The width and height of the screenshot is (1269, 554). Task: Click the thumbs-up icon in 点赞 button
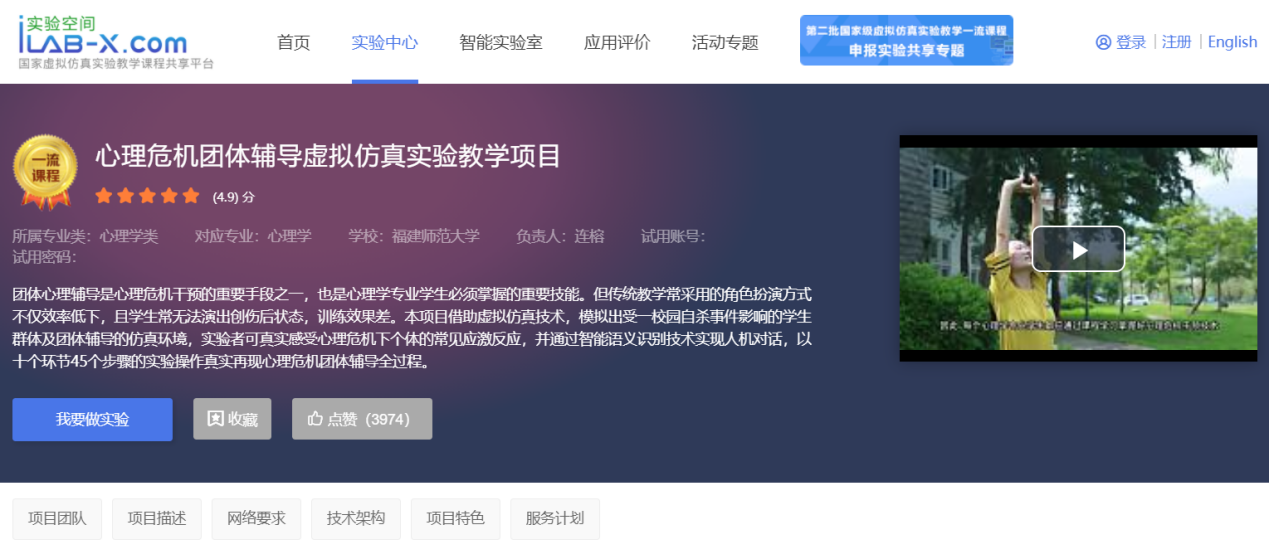pos(315,419)
